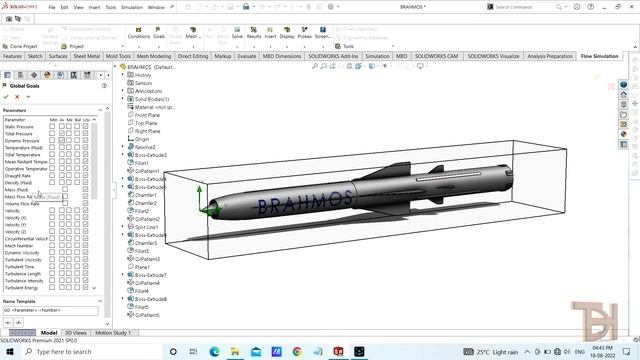Click the save icon in title toolbar
The width and height of the screenshot is (640, 360).
pos(230,7)
